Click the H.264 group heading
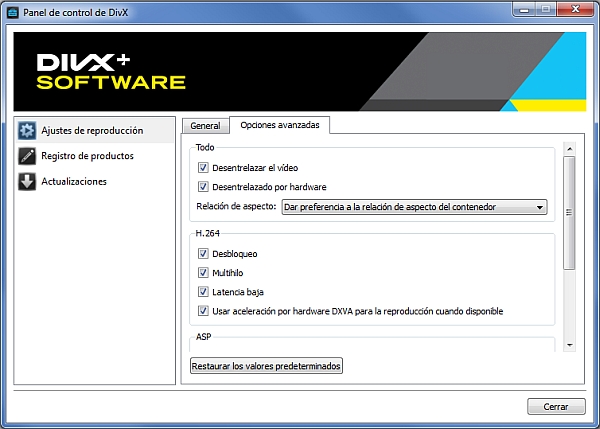The width and height of the screenshot is (600, 429). click(207, 233)
